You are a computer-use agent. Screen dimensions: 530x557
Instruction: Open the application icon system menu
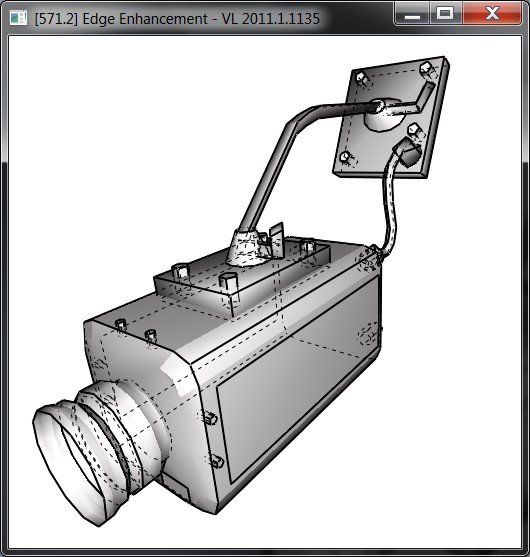(x=18, y=18)
